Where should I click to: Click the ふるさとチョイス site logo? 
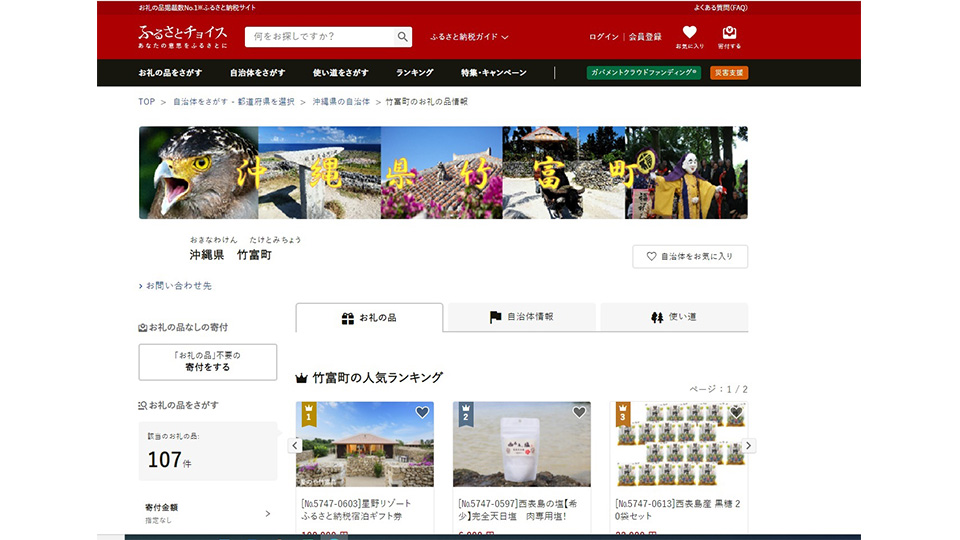(x=182, y=36)
